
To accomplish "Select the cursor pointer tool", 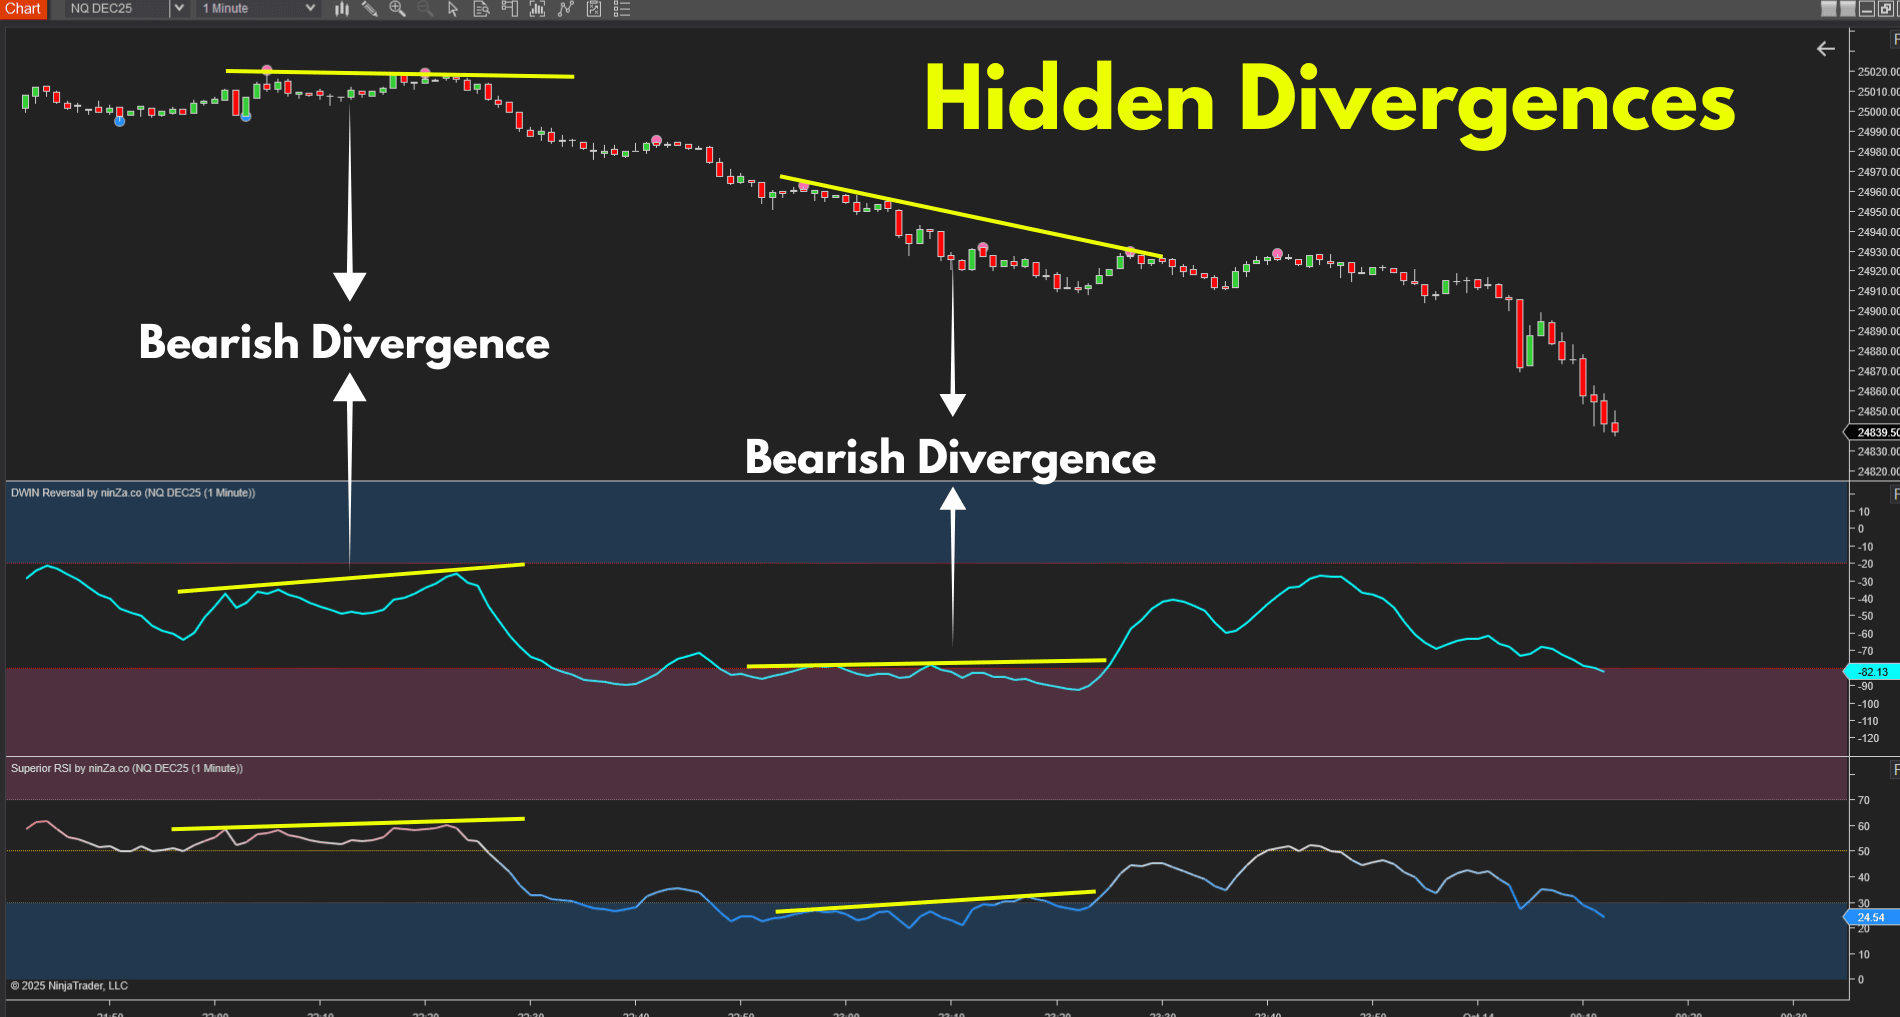I will pos(453,9).
